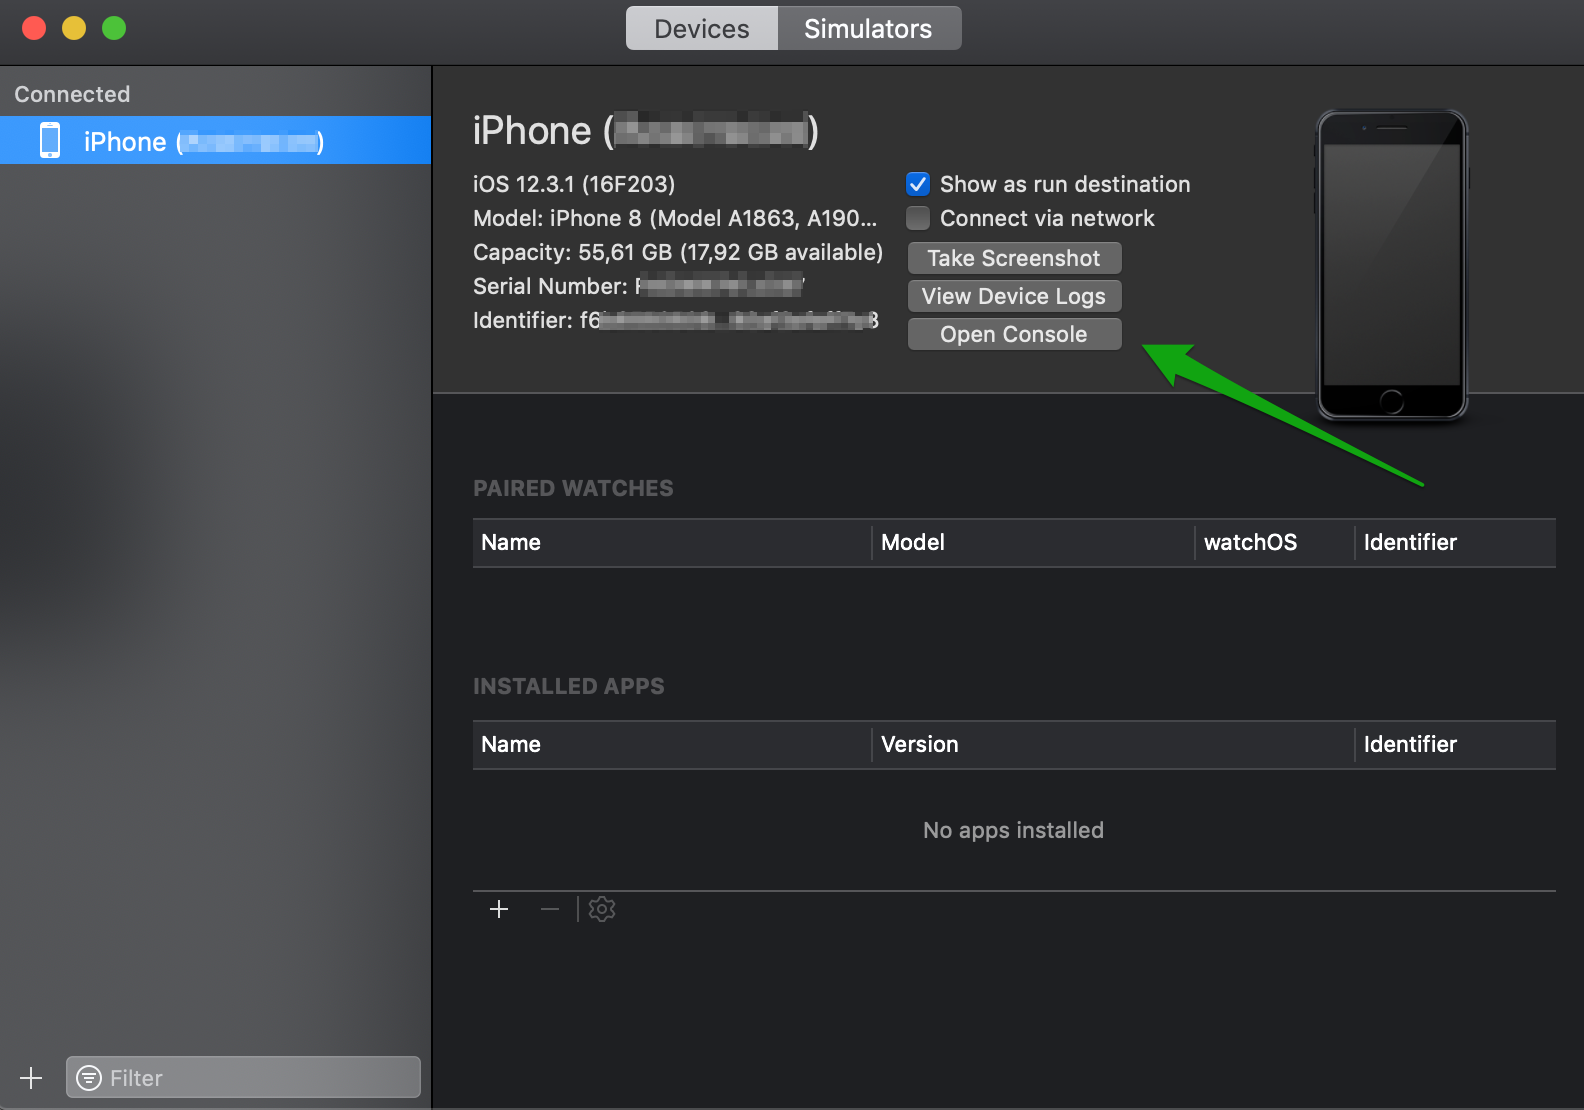Toggle Show as run destination checkbox

[918, 184]
